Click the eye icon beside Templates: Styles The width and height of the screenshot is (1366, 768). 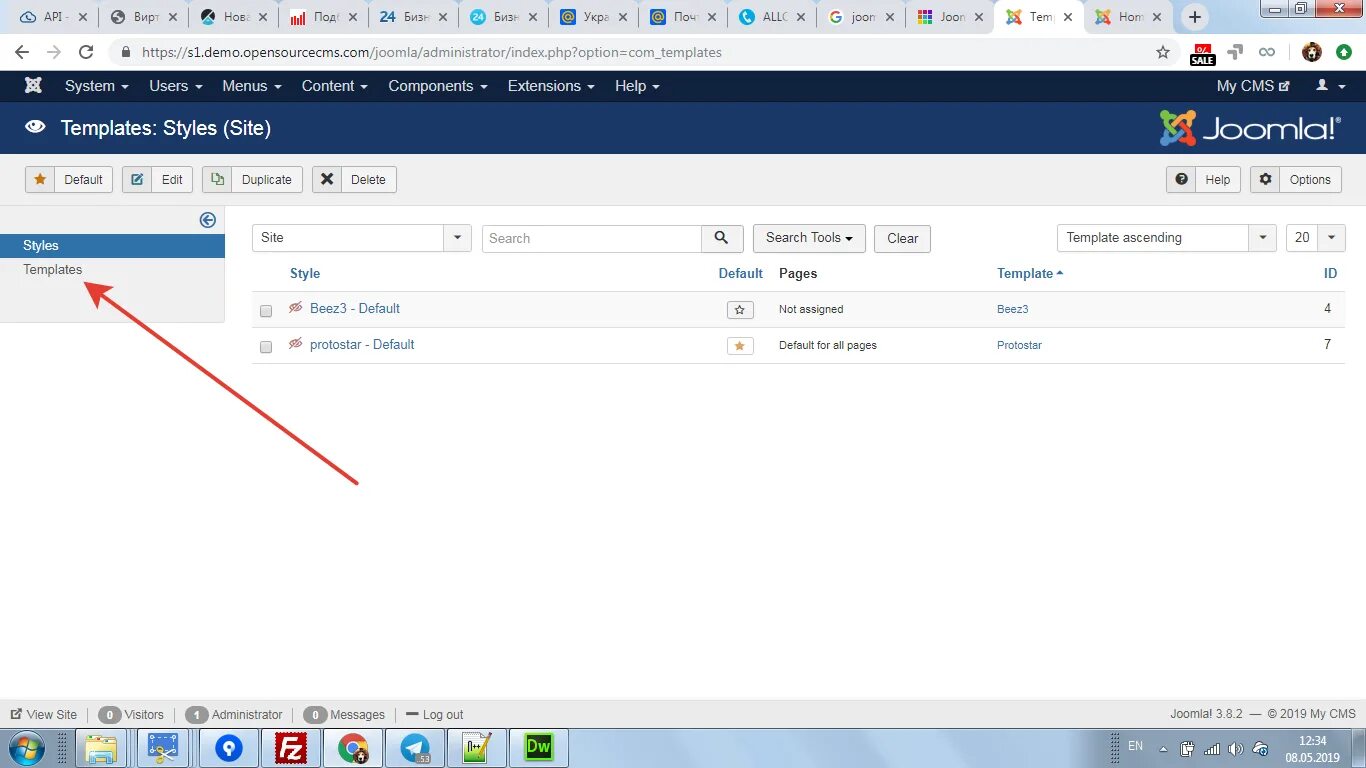[x=36, y=128]
